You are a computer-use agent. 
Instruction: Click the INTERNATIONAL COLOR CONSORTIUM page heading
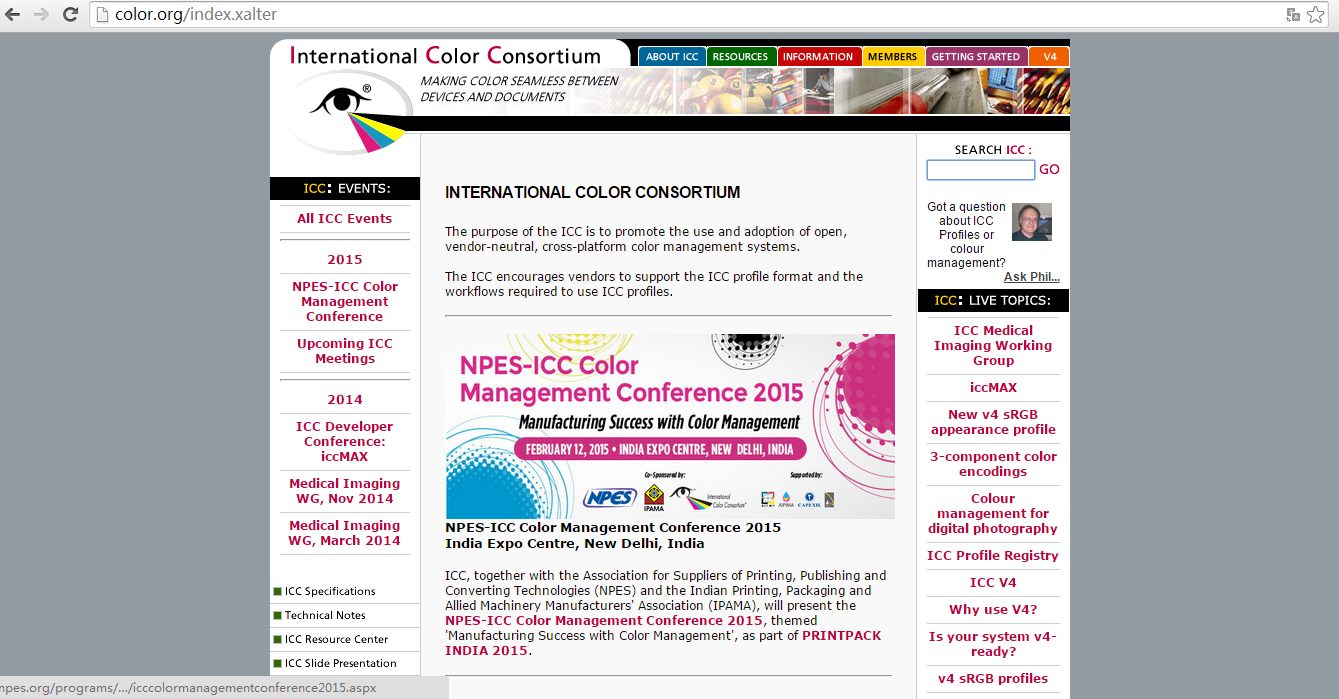point(593,192)
